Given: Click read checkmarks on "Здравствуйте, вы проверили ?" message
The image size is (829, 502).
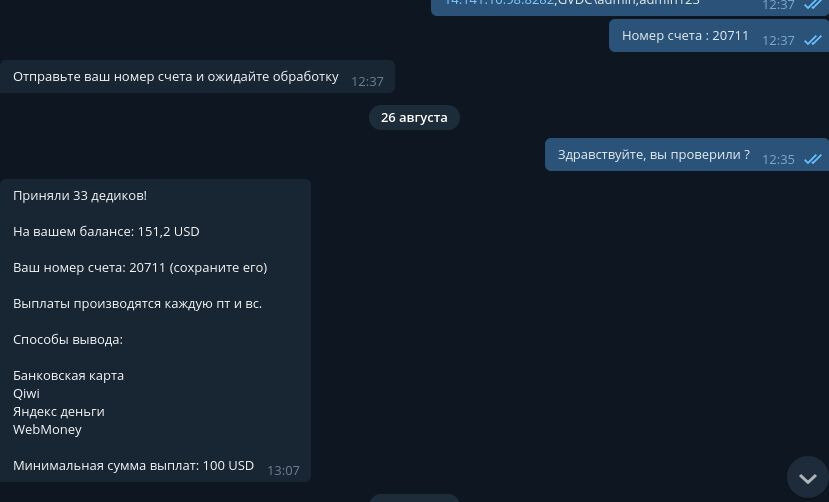Looking at the screenshot, I should coord(813,159).
